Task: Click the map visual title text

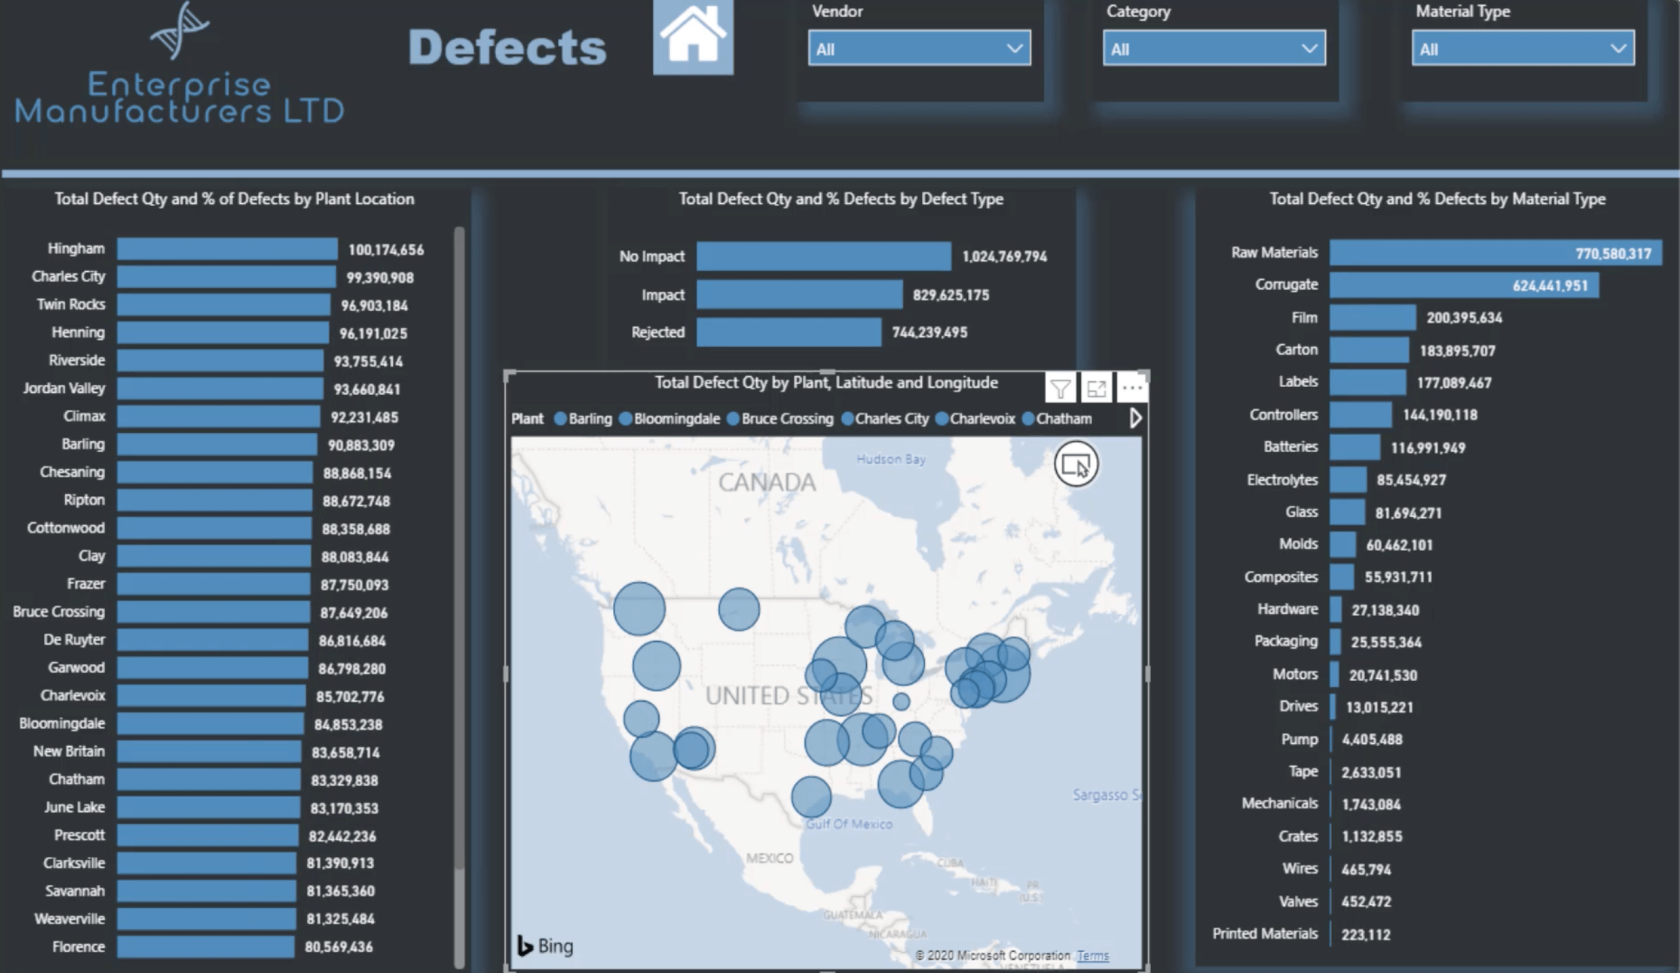Action: [826, 383]
